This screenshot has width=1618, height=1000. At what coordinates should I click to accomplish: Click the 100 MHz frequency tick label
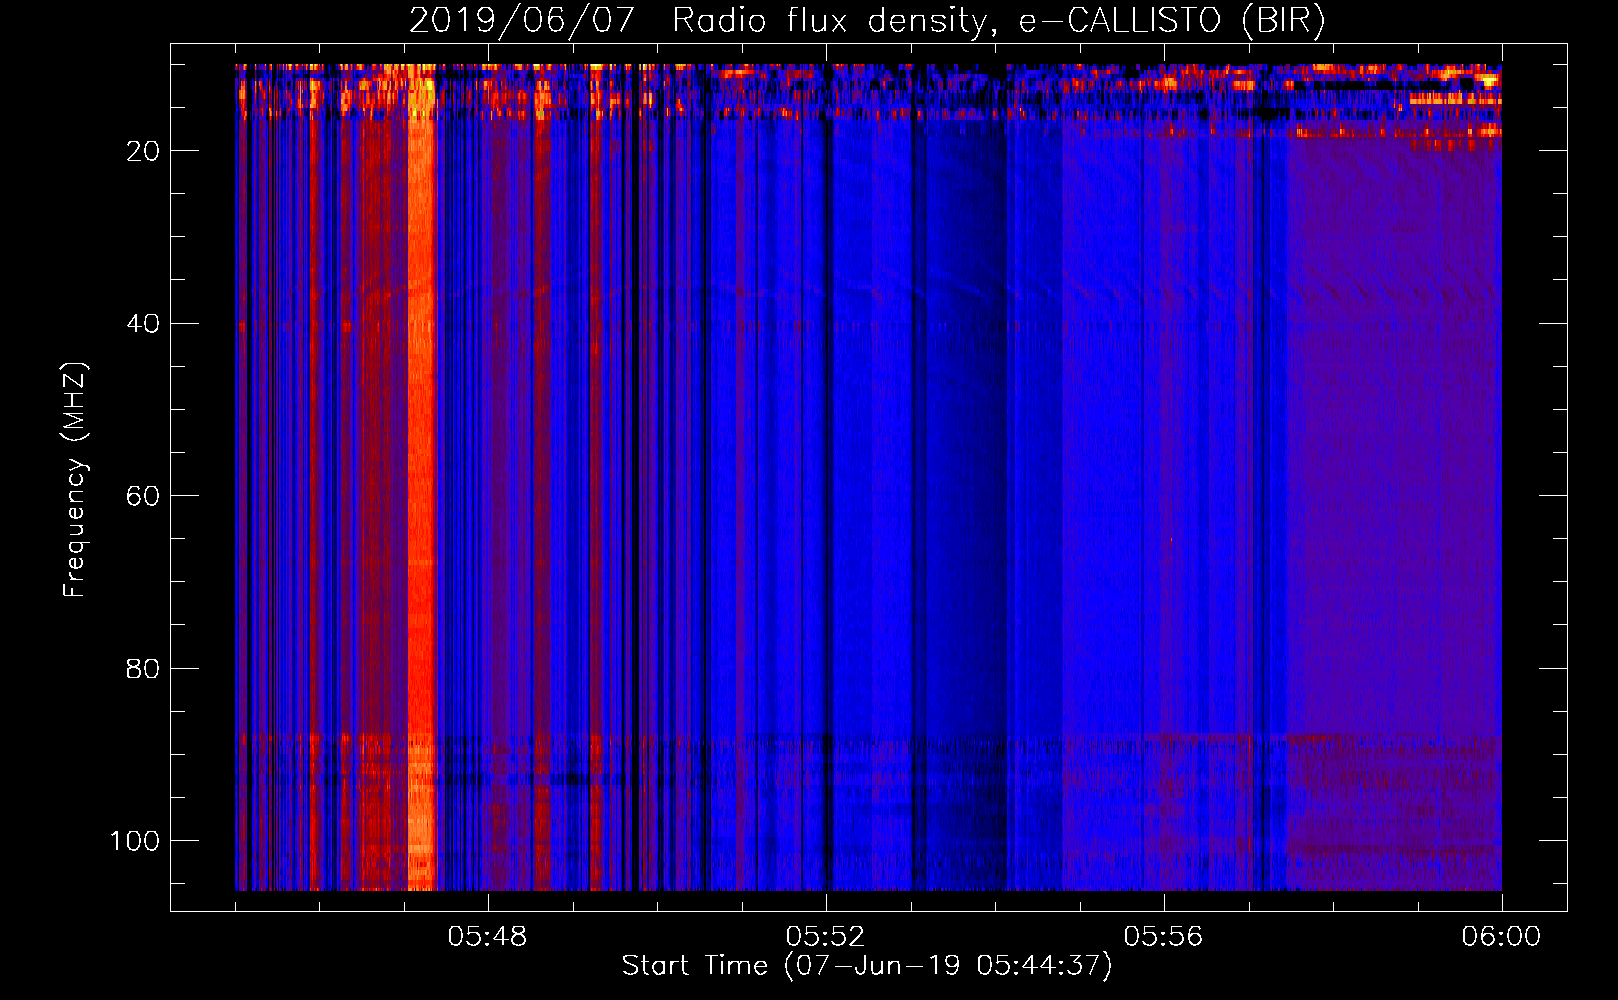point(135,841)
